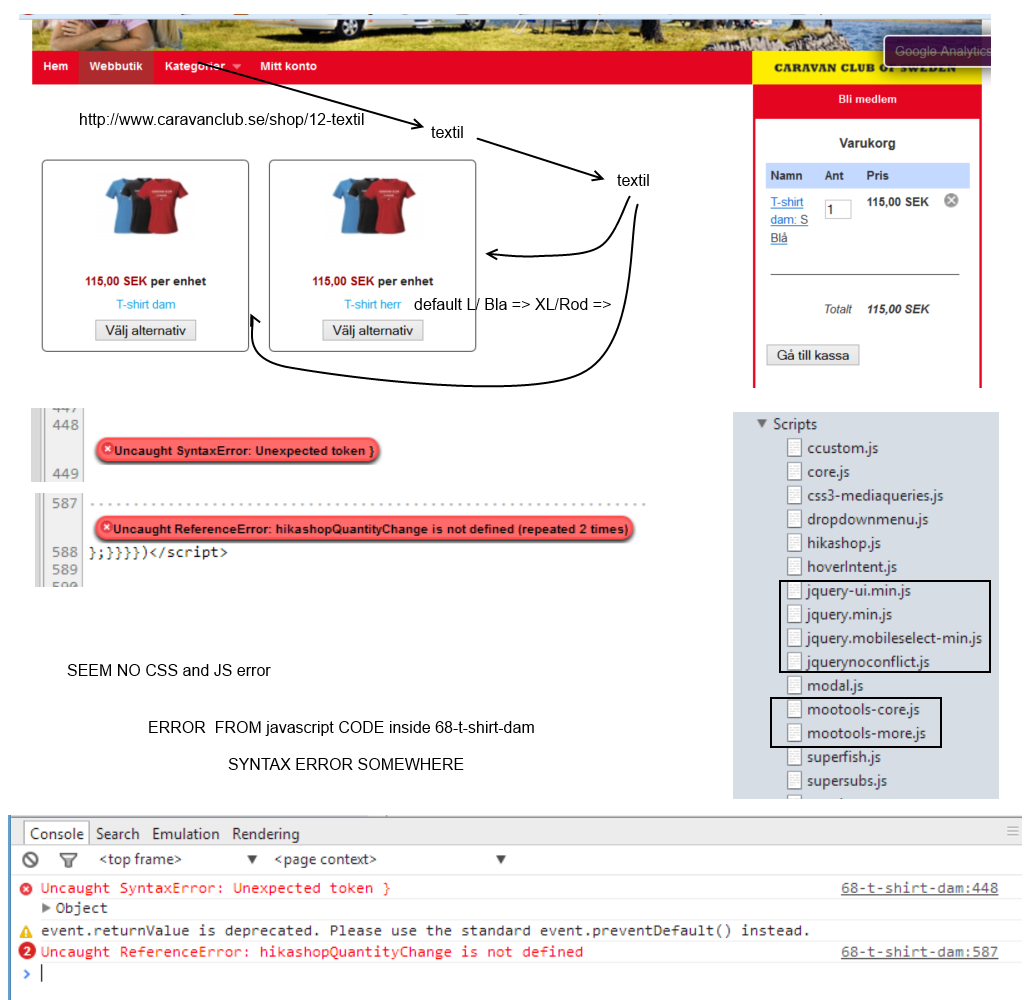This screenshot has height=1000, width=1030.
Task: Click the SyntaxError red error icon in console
Action: tap(26, 889)
